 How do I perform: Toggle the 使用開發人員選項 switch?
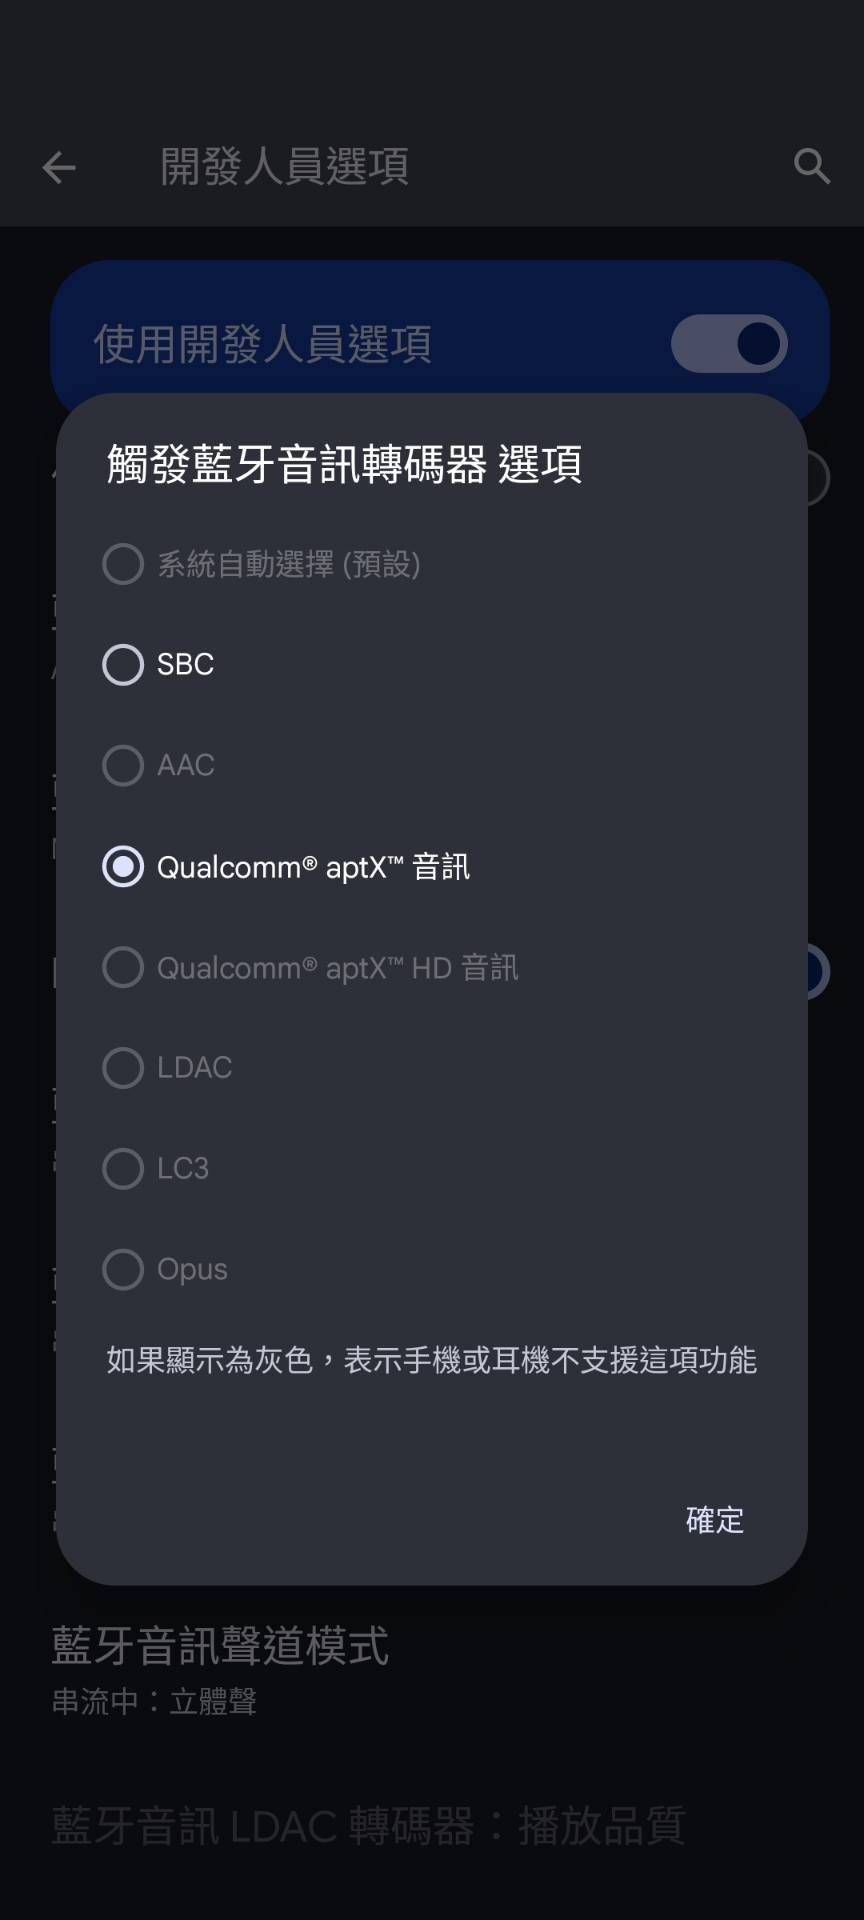(x=729, y=344)
